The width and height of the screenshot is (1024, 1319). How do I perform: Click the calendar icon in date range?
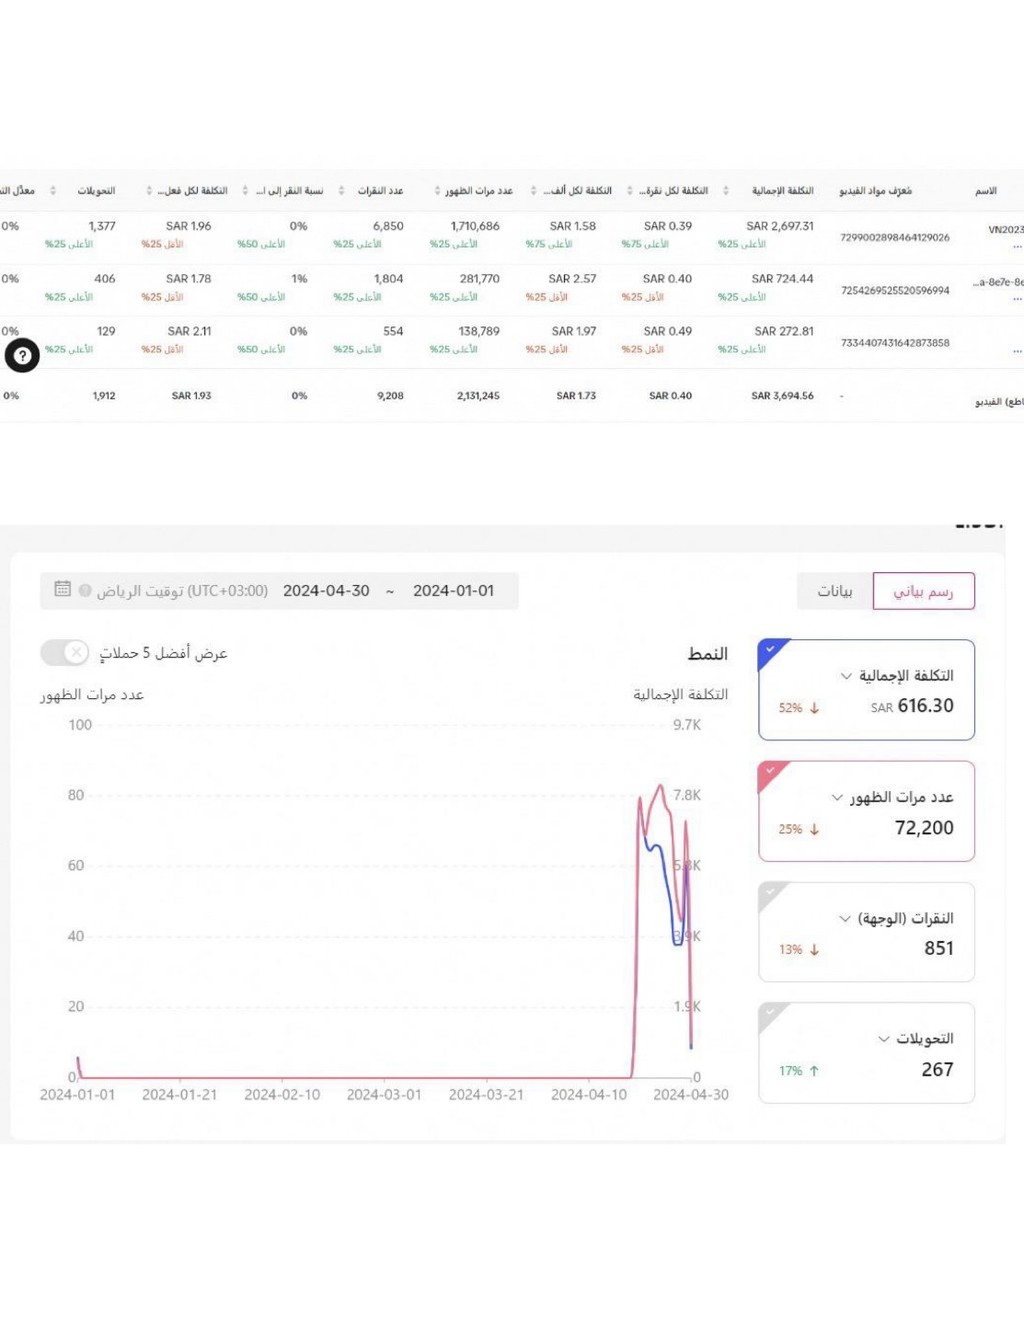pyautogui.click(x=62, y=589)
